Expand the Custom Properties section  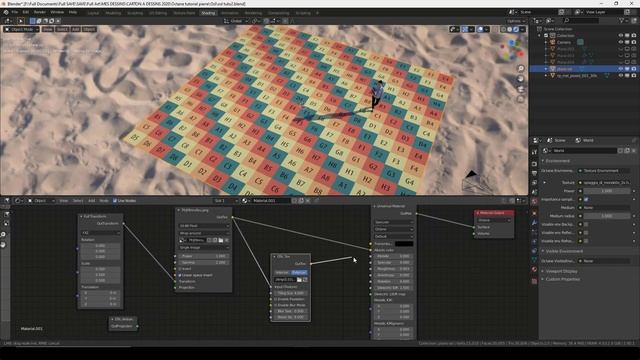pyautogui.click(x=562, y=279)
